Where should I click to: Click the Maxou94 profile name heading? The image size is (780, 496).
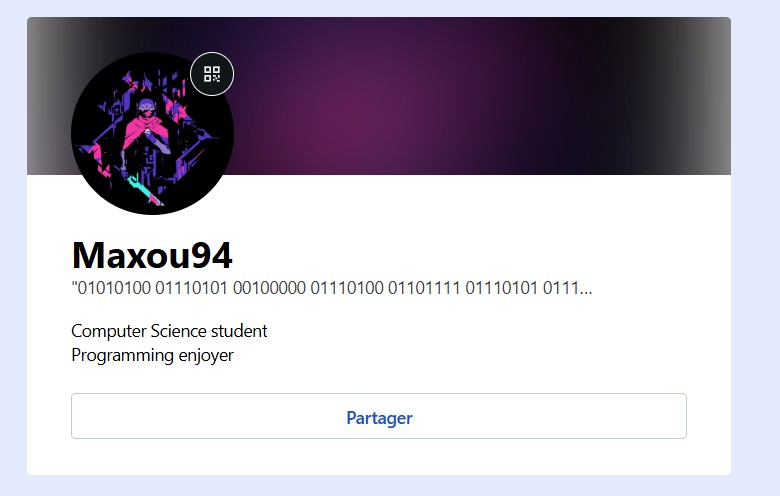152,255
